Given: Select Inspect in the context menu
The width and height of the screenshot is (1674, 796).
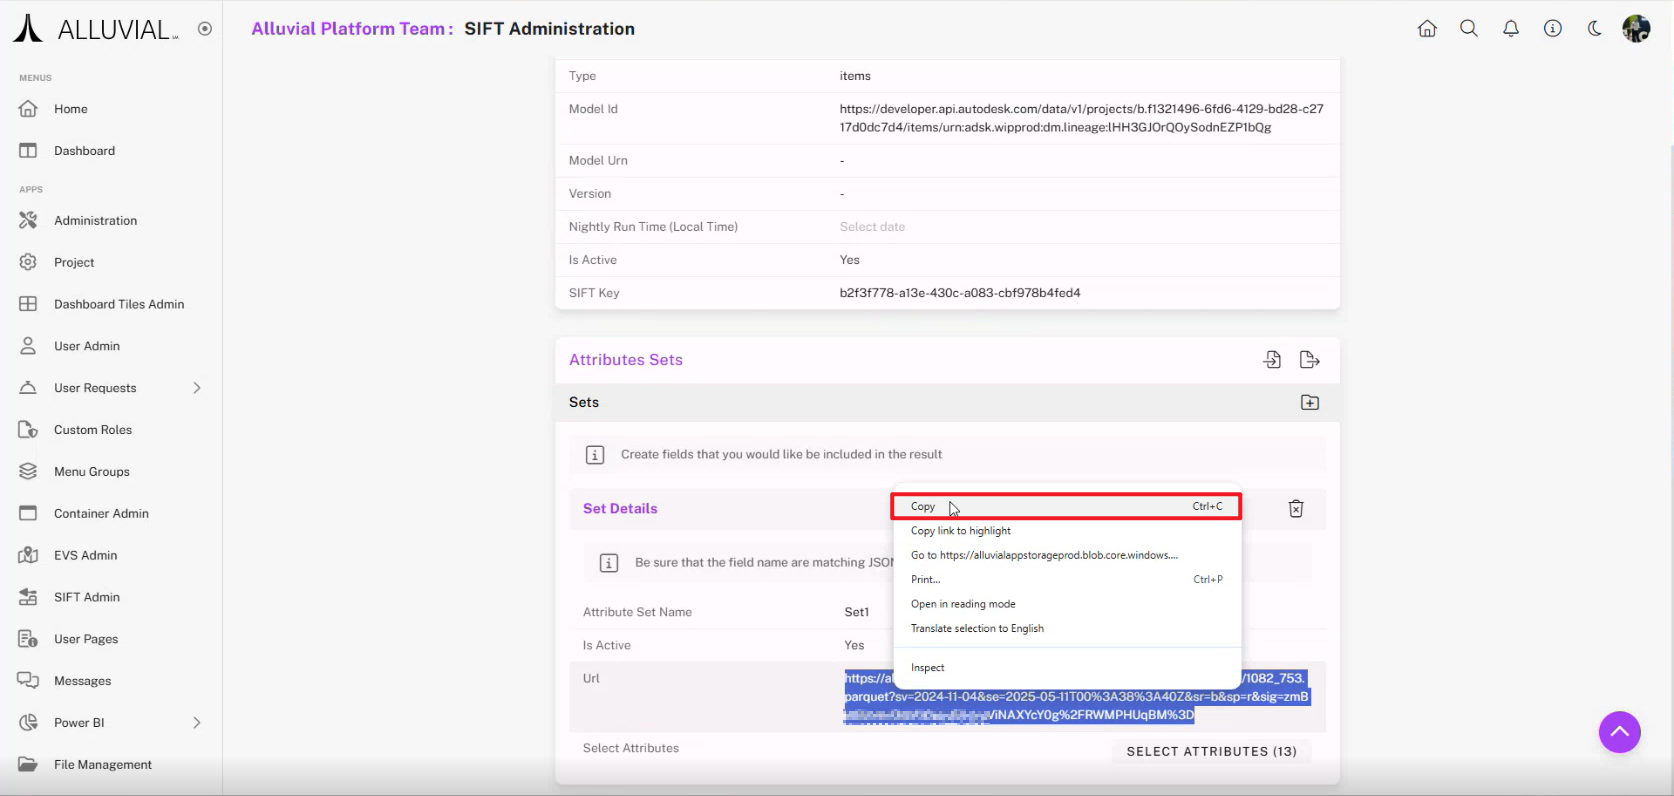Looking at the screenshot, I should click(x=928, y=668).
